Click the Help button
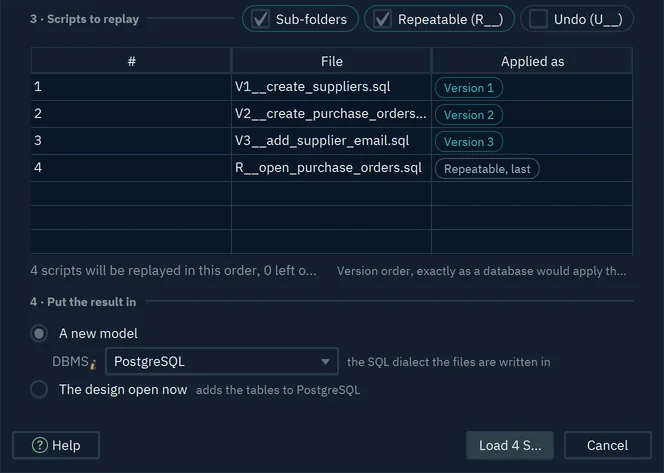 [56, 445]
